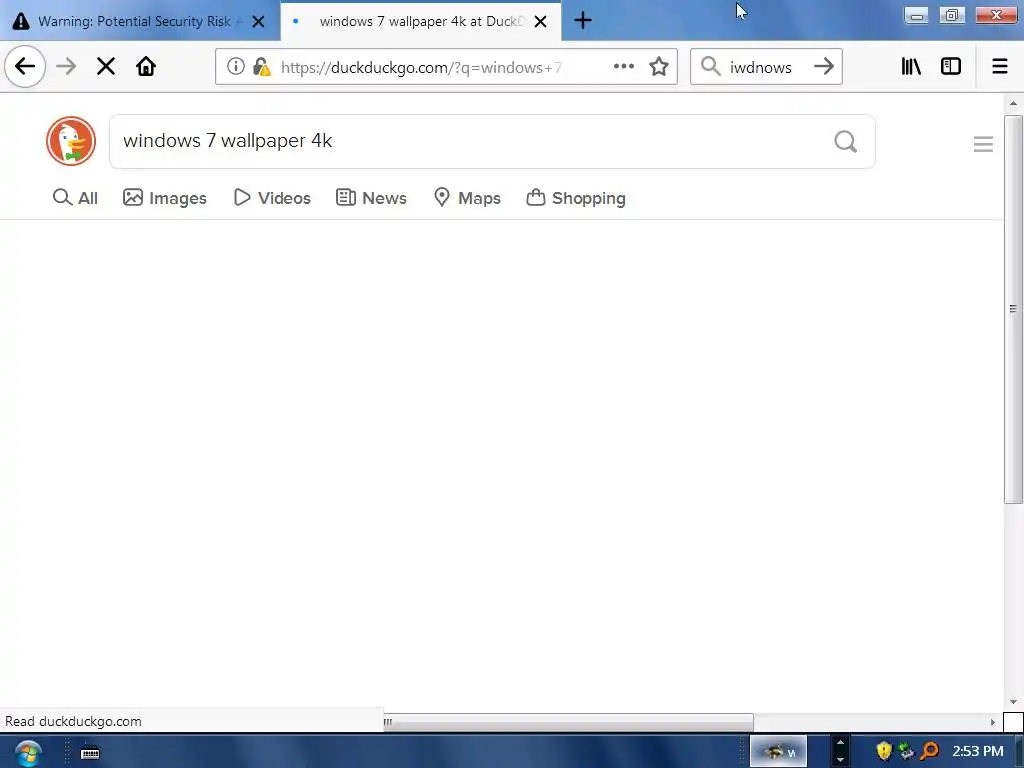Select the 'Warning: Potential Security Risk' tab
1024x768 pixels.
point(135,22)
